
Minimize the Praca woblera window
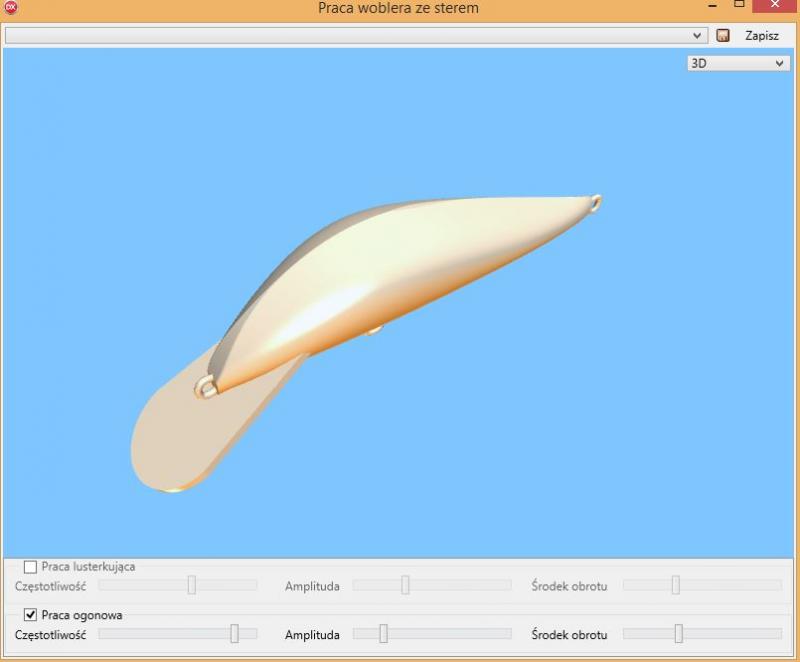(712, 6)
